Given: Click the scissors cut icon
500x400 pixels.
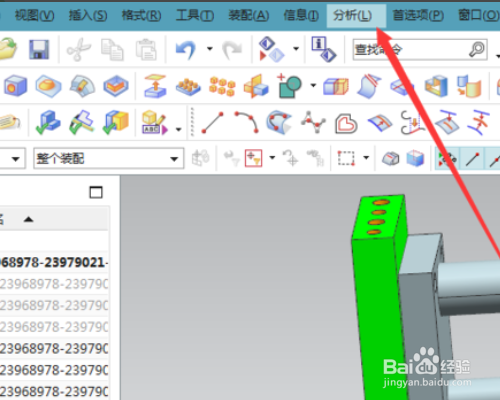Looking at the screenshot, I should pyautogui.click(x=78, y=49).
